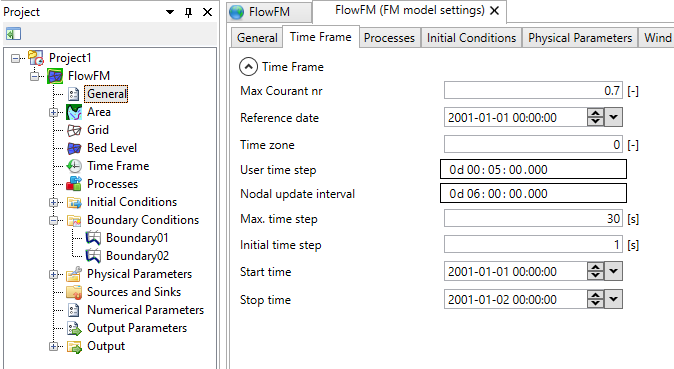
Task: Open Time Frame clock icon in tree
Action: [74, 166]
